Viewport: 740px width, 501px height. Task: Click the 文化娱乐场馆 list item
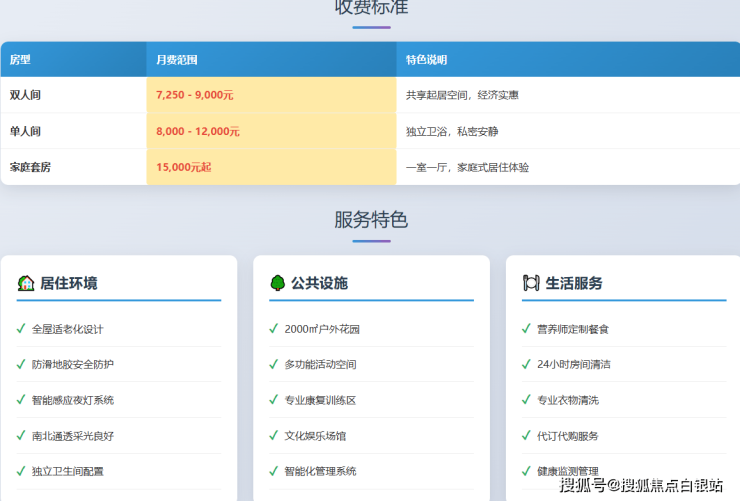tap(315, 436)
